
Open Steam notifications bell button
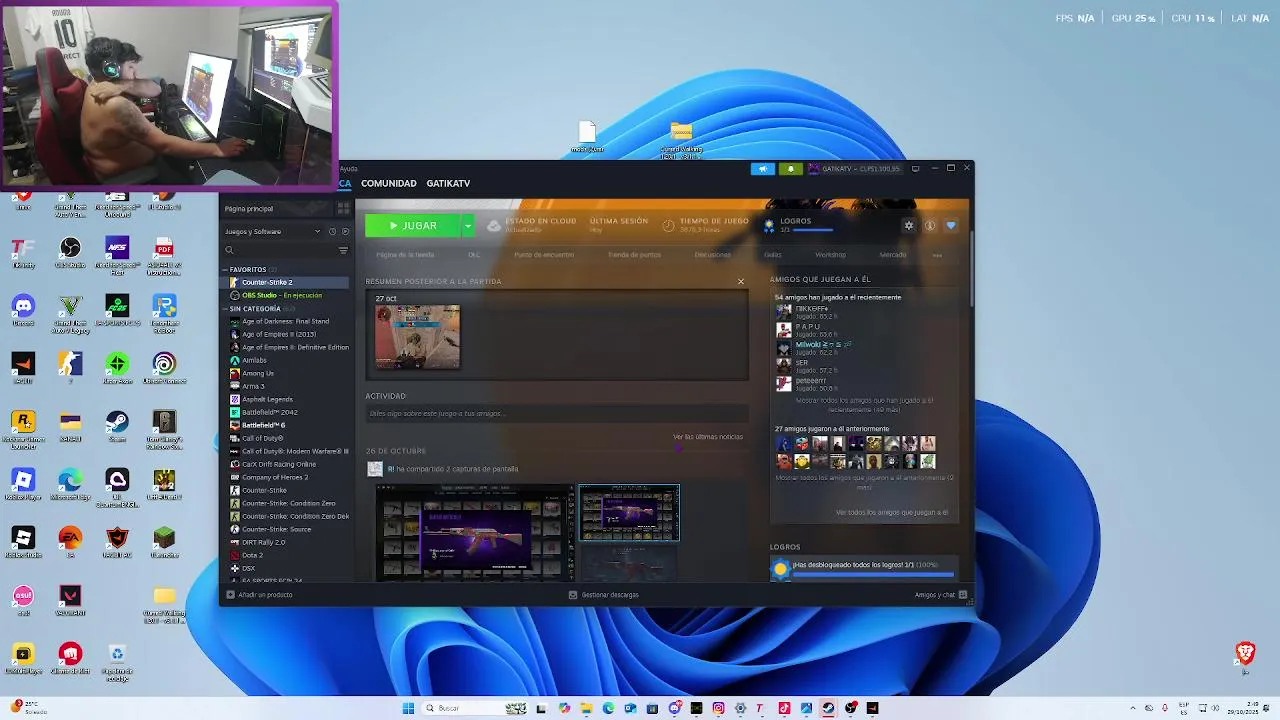[790, 169]
